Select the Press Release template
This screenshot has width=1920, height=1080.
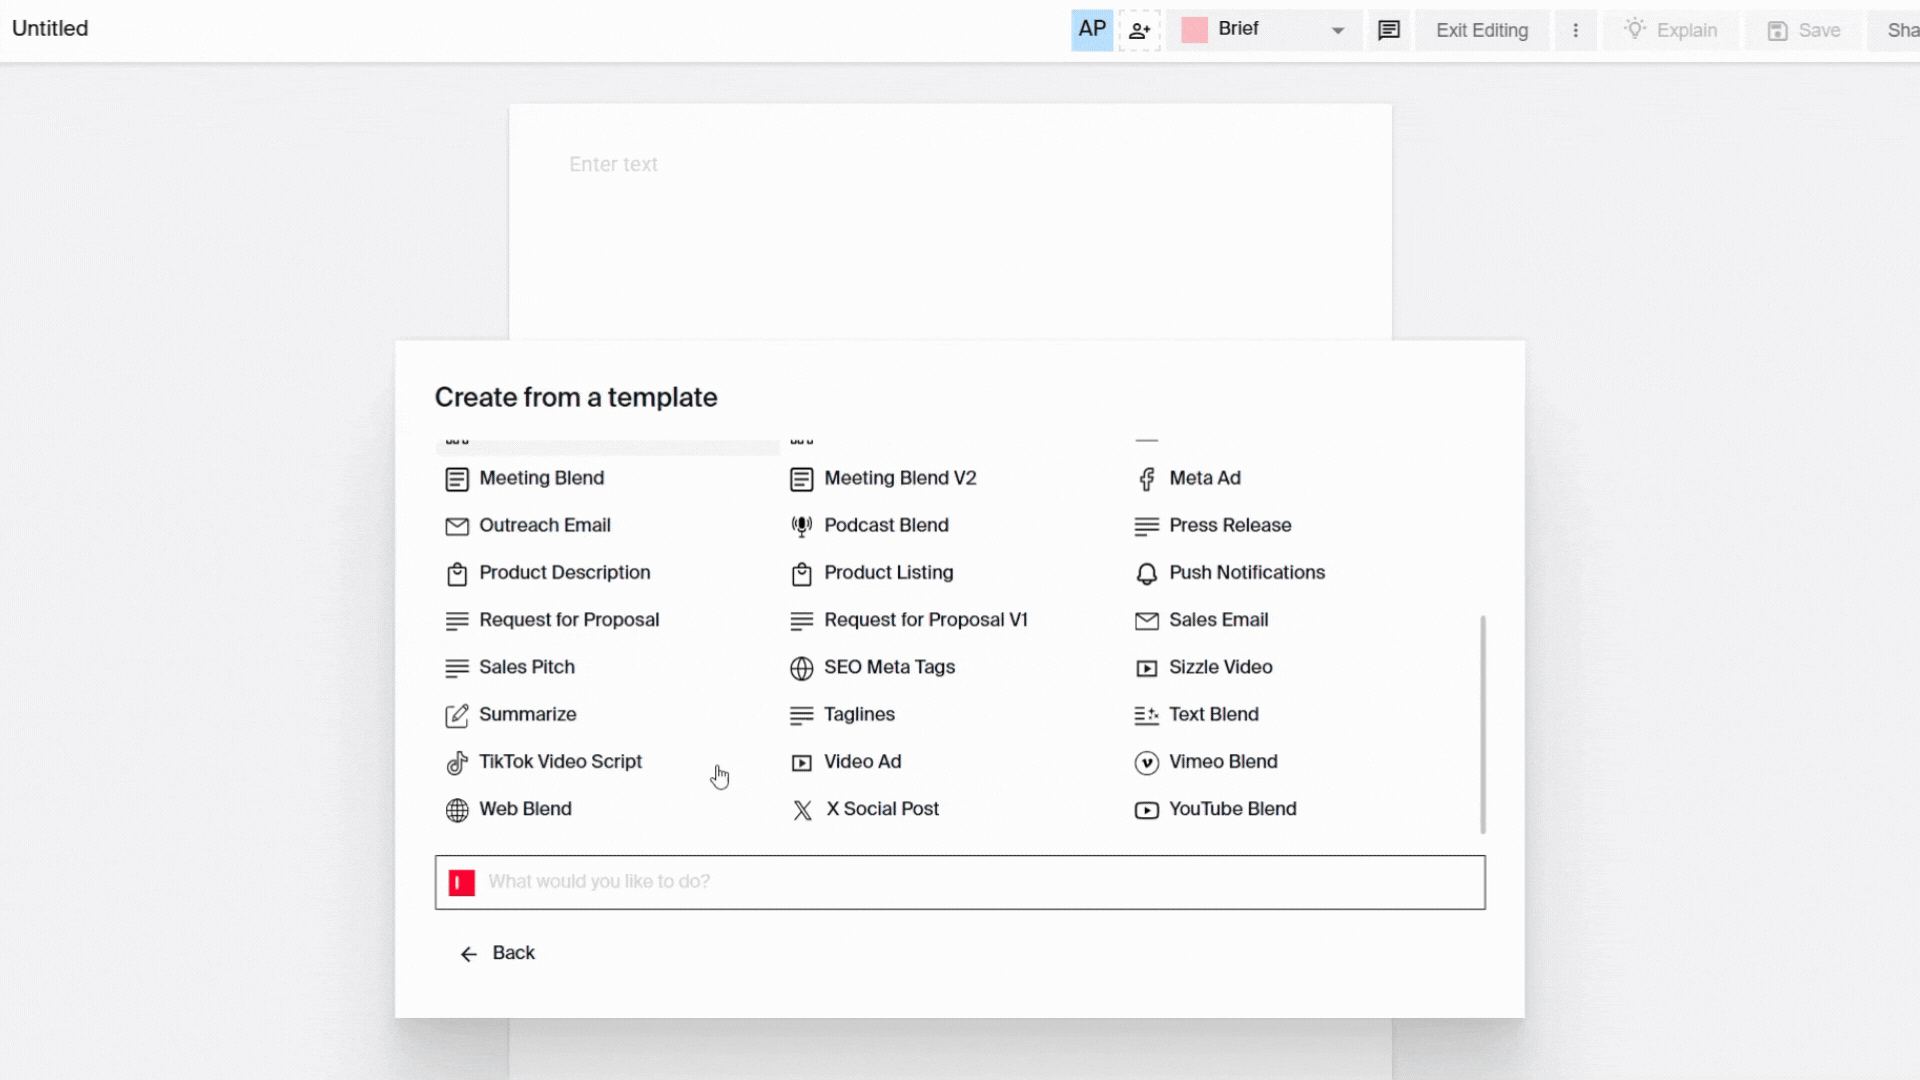pos(1229,525)
